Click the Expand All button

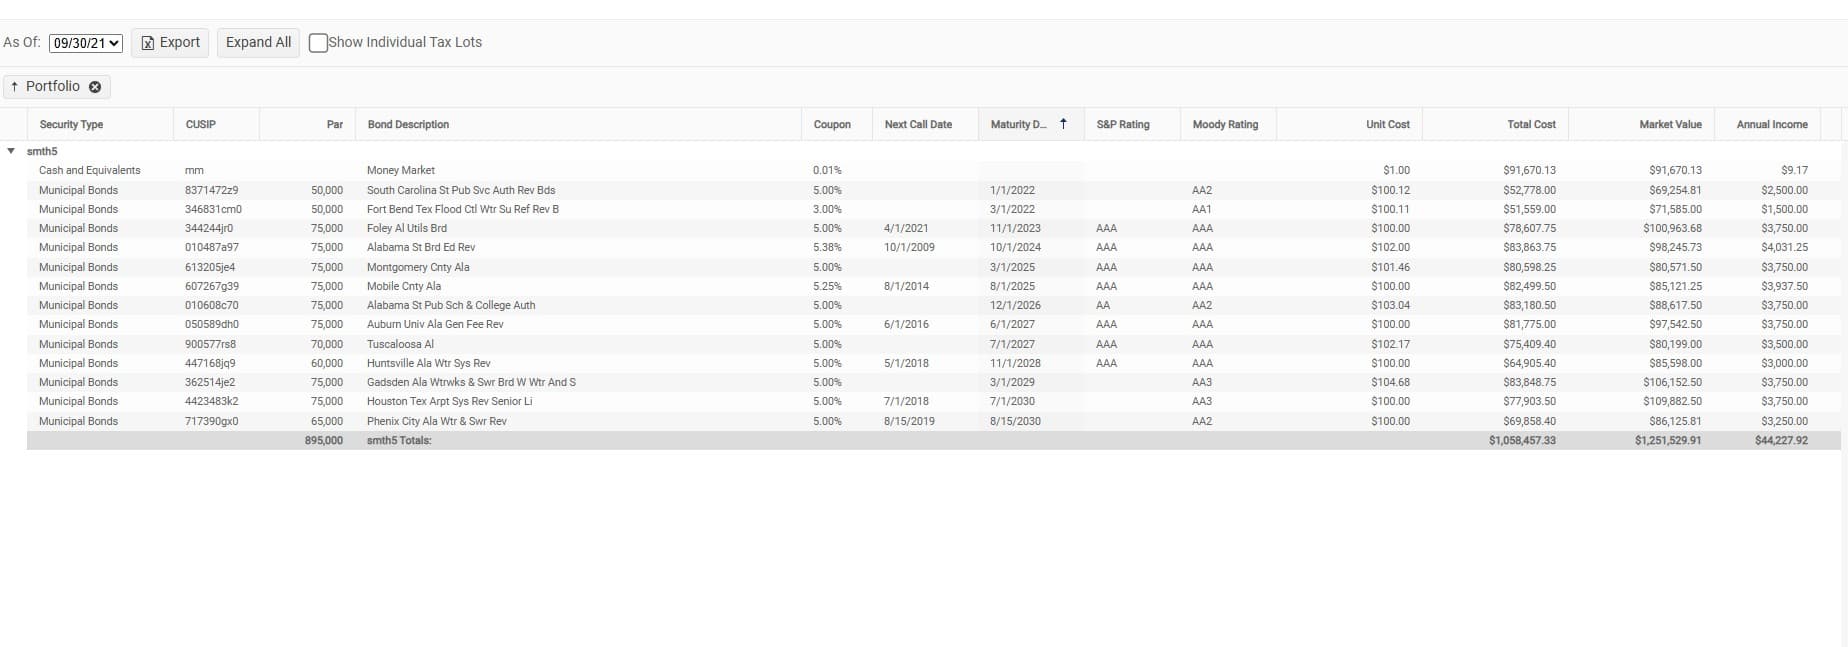(258, 43)
